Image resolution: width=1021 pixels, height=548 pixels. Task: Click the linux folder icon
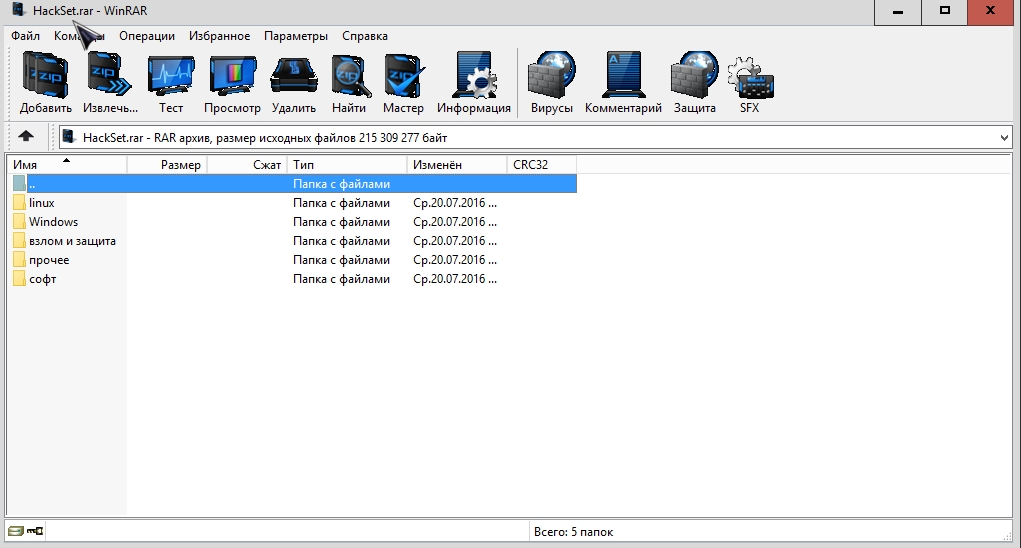pos(20,203)
